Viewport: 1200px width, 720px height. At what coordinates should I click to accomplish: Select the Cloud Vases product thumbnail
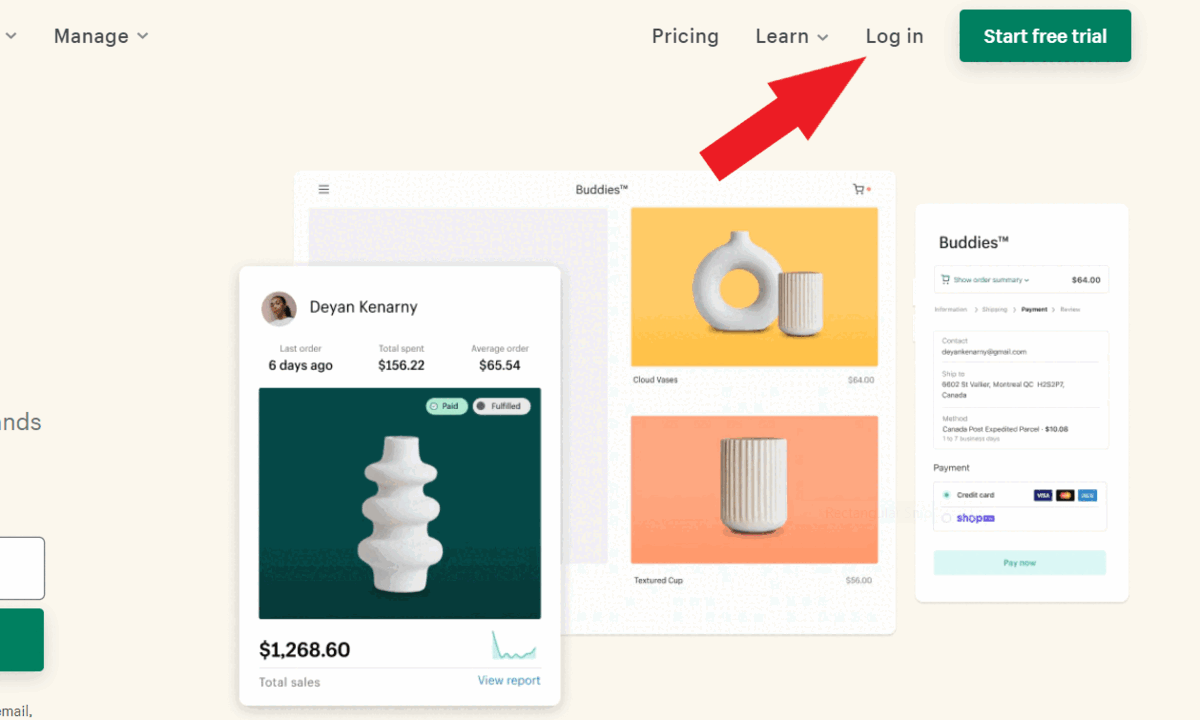(754, 287)
